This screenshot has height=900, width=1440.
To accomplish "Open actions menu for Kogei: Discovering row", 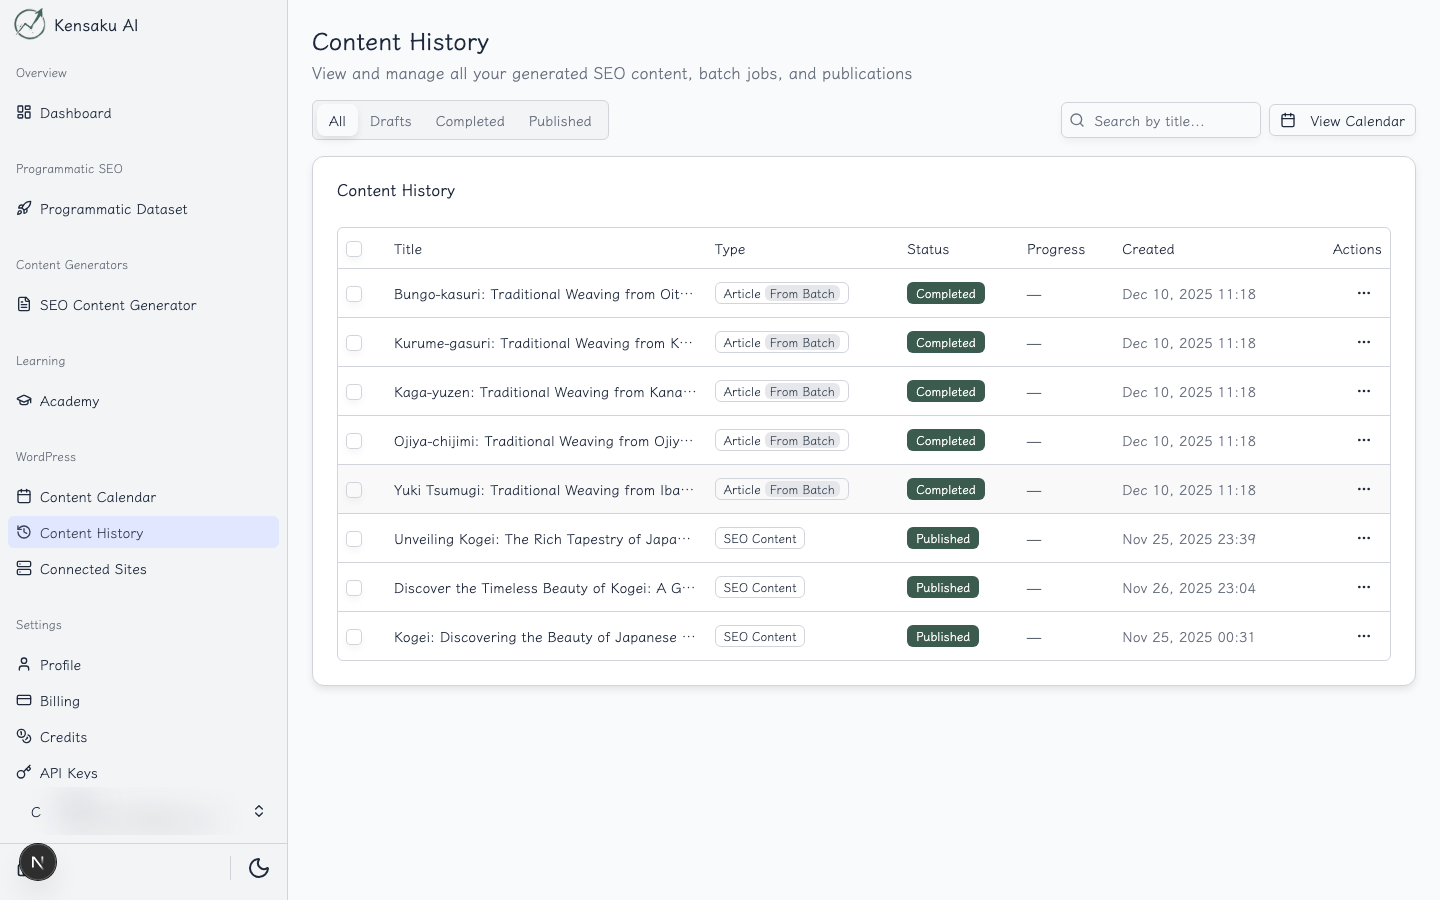I will click(1363, 637).
